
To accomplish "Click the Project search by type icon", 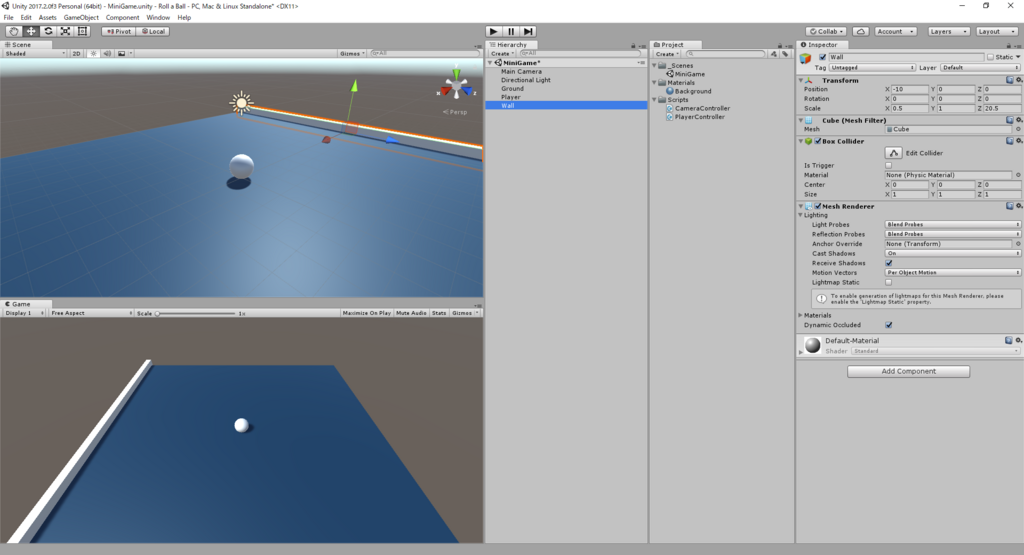I will 774,54.
